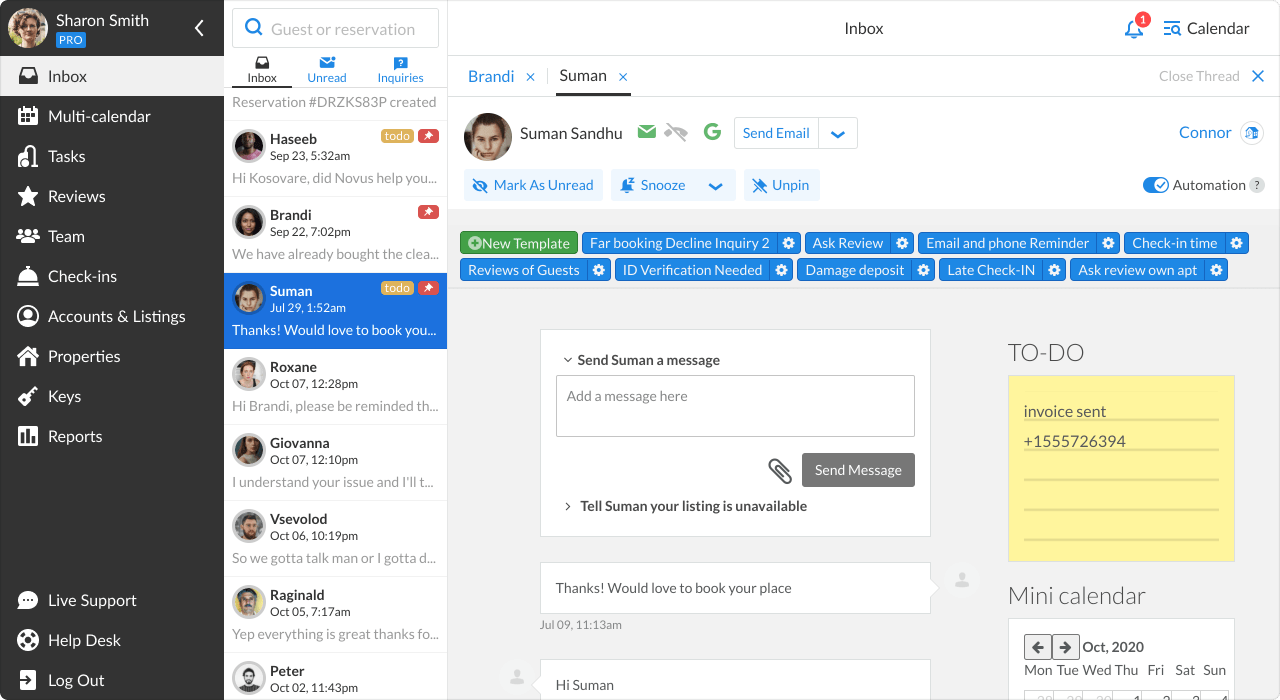Open the Send Email dropdown arrow
This screenshot has width=1280, height=700.
point(838,134)
